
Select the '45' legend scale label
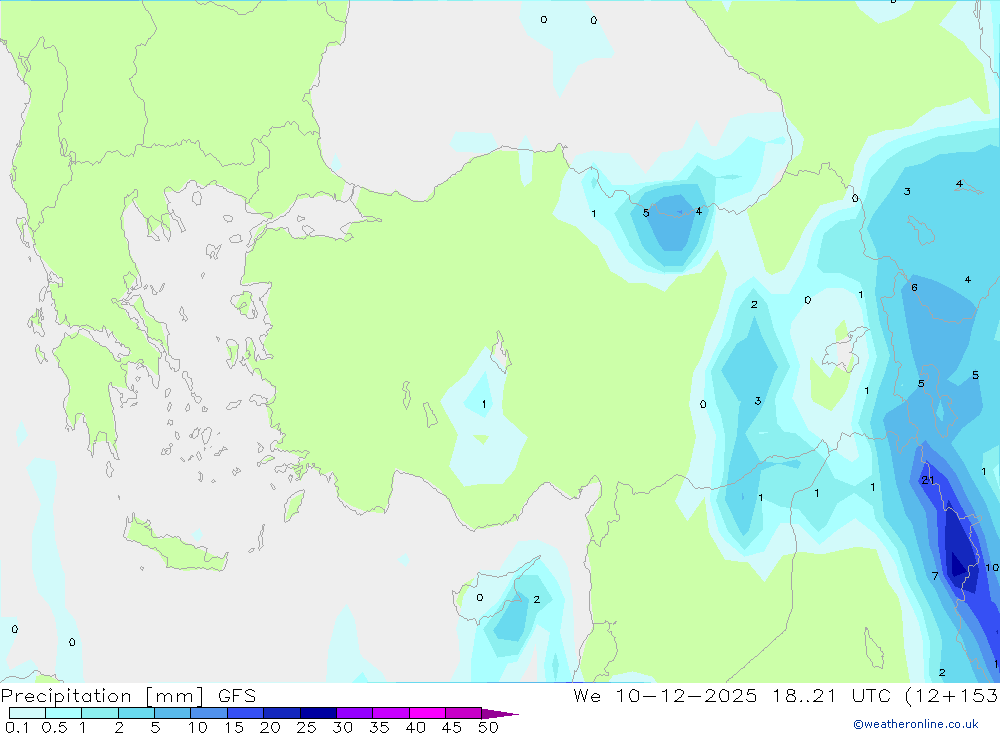(452, 727)
